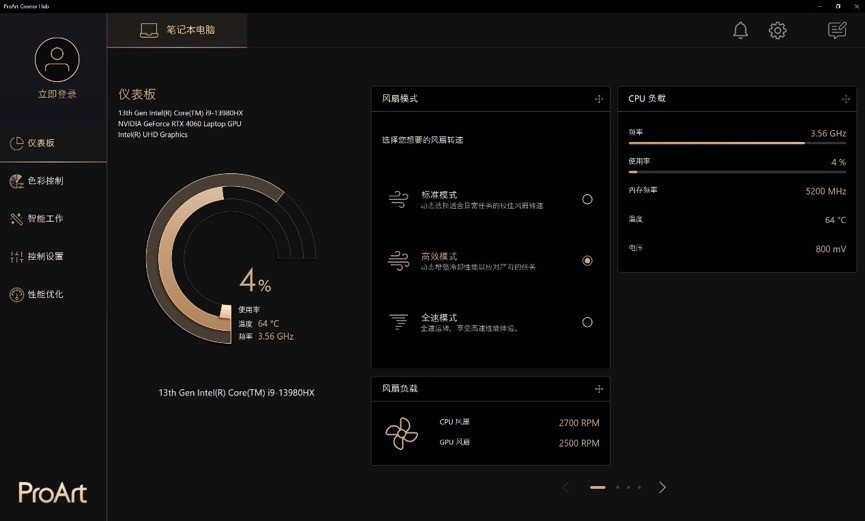Click the magic wand smart work icon

[x=17, y=219]
